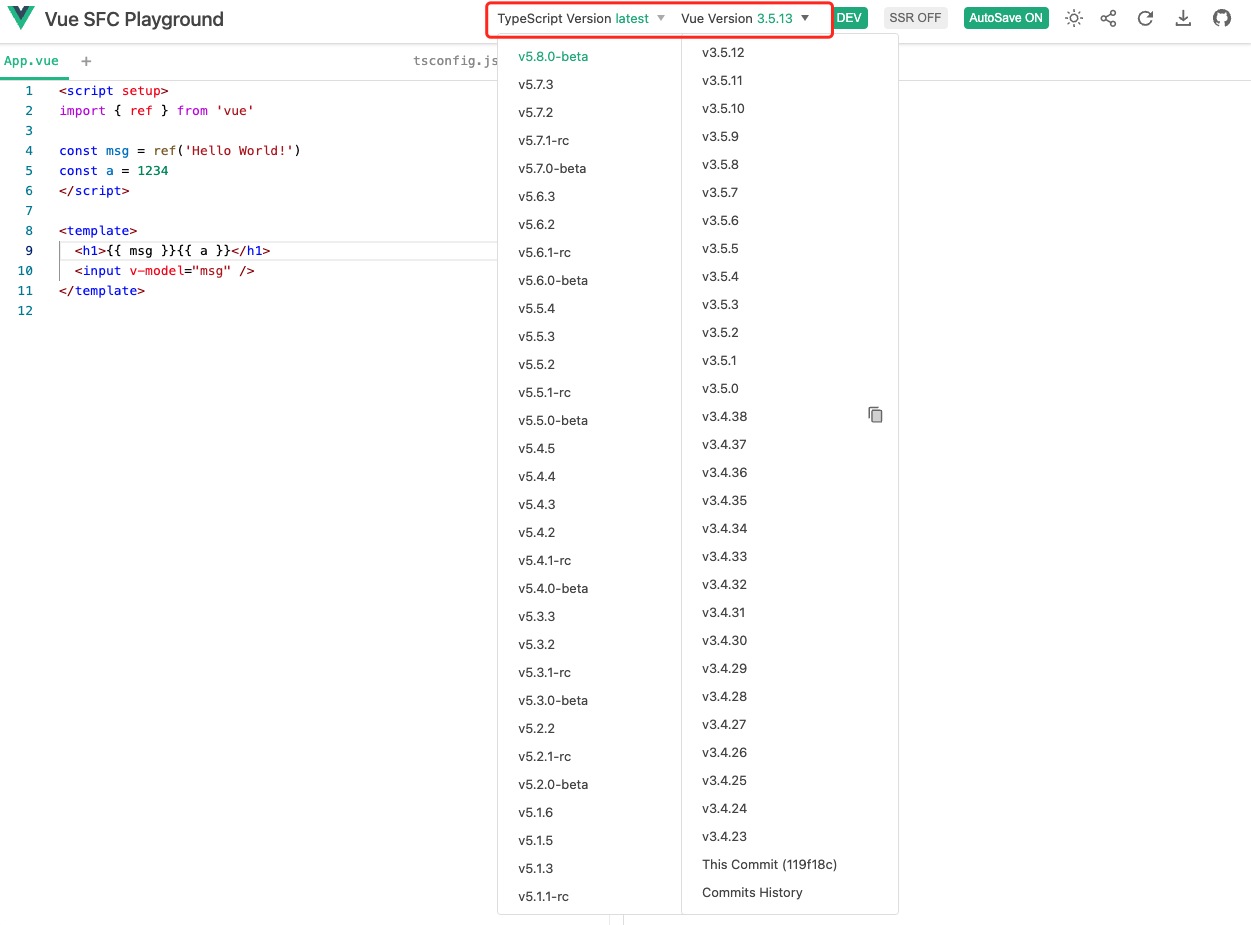Select TypeScript v5.6.3
Viewport: 1251px width, 925px height.
(536, 197)
